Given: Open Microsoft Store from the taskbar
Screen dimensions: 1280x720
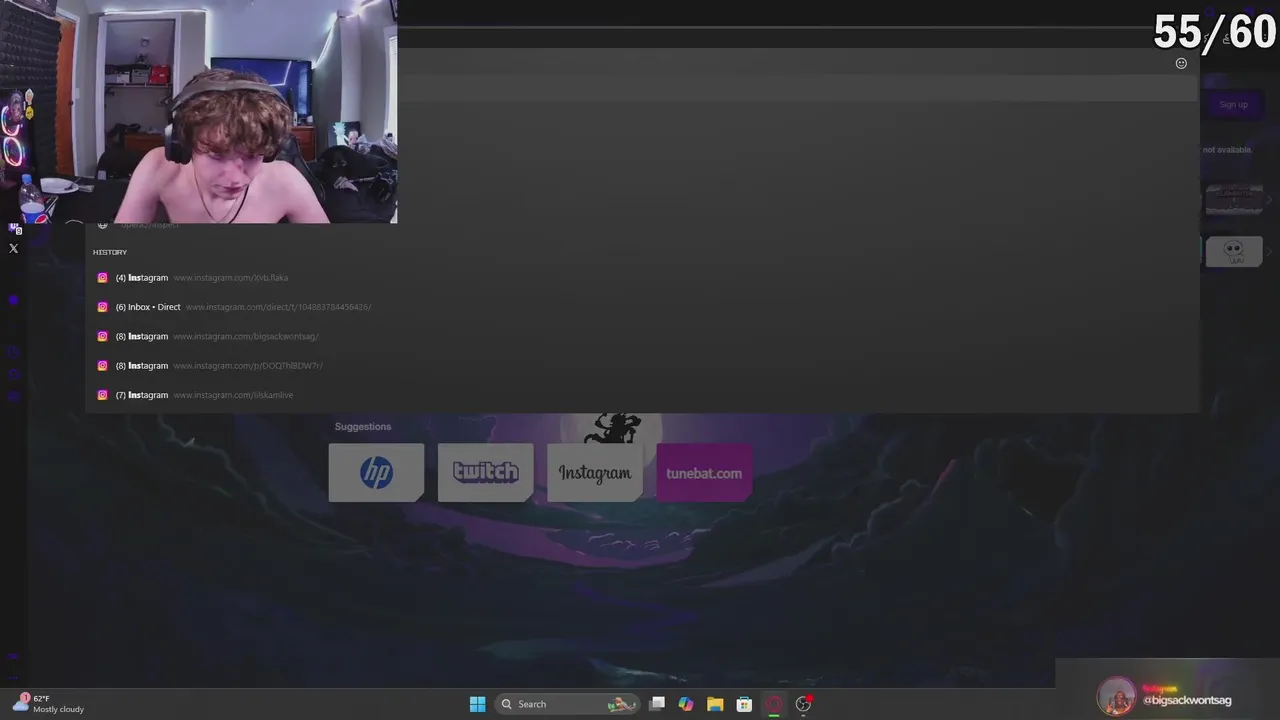Looking at the screenshot, I should pyautogui.click(x=744, y=704).
